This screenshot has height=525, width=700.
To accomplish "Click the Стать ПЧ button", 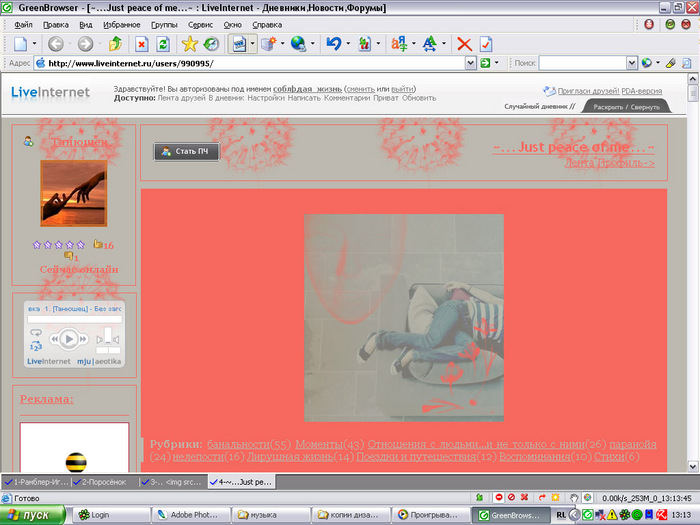I will pyautogui.click(x=187, y=151).
